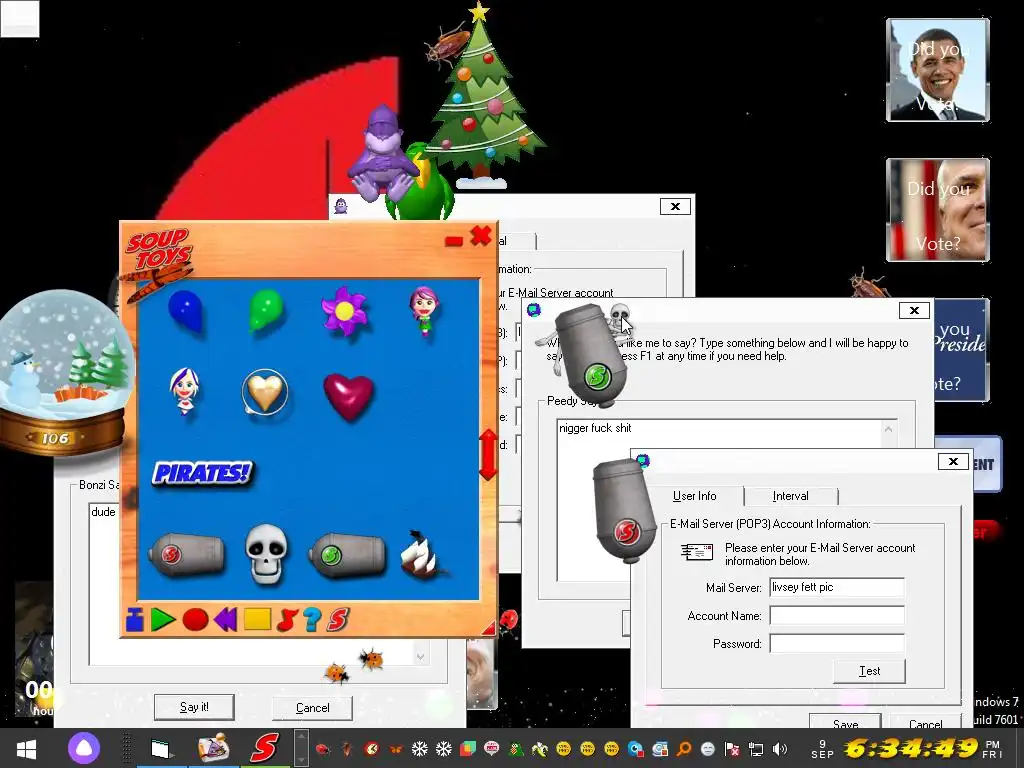
Task: Click the blue weight icon in Soup Toys toolbar
Action: coord(135,620)
